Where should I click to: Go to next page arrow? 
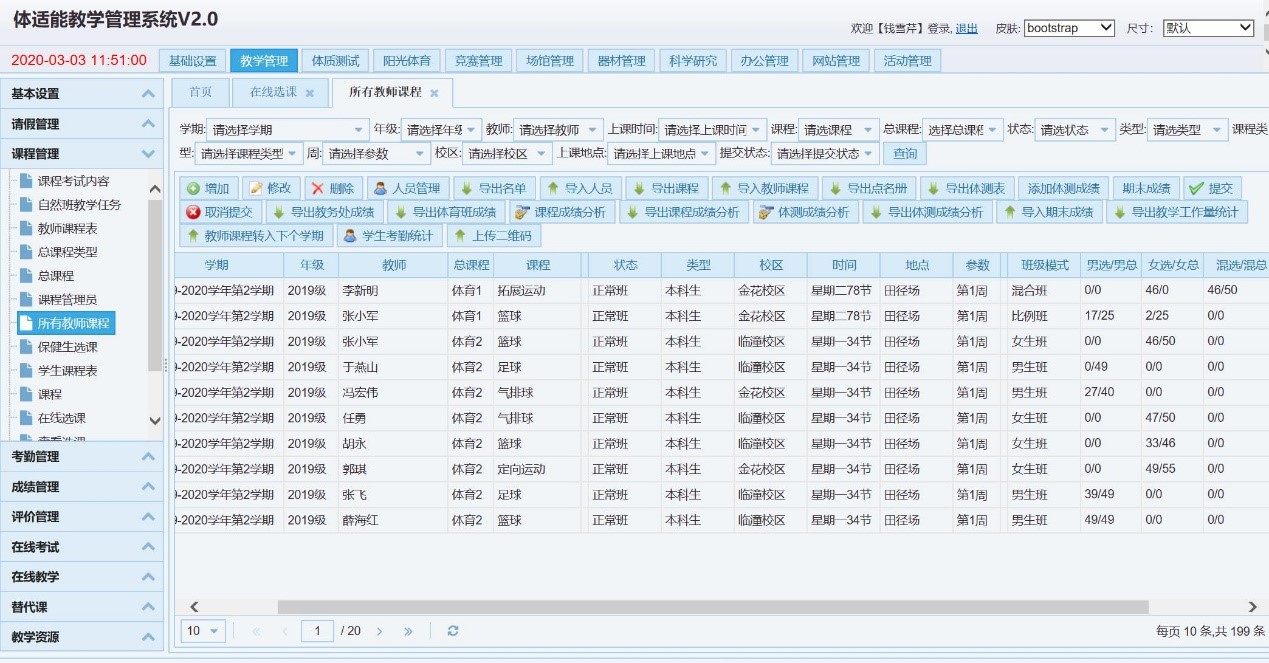379,631
